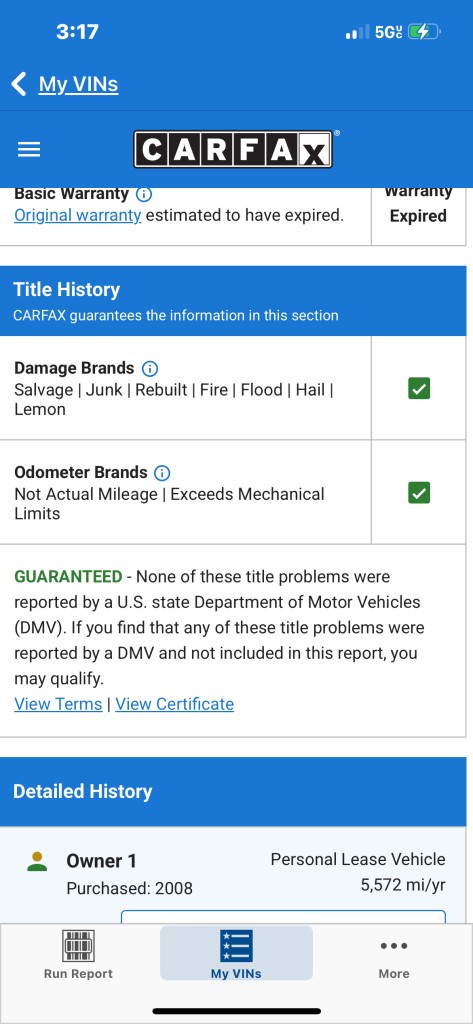473x1024 pixels.
Task: Tap the CARFAX logo
Action: (x=233, y=149)
